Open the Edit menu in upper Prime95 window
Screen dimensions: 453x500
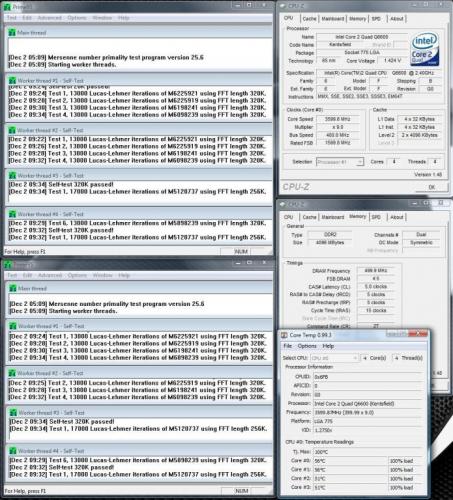(x=27, y=18)
